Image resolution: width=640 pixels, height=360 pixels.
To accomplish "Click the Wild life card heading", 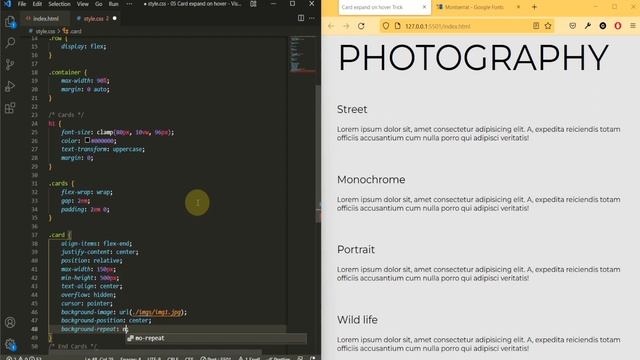I will (x=357, y=320).
